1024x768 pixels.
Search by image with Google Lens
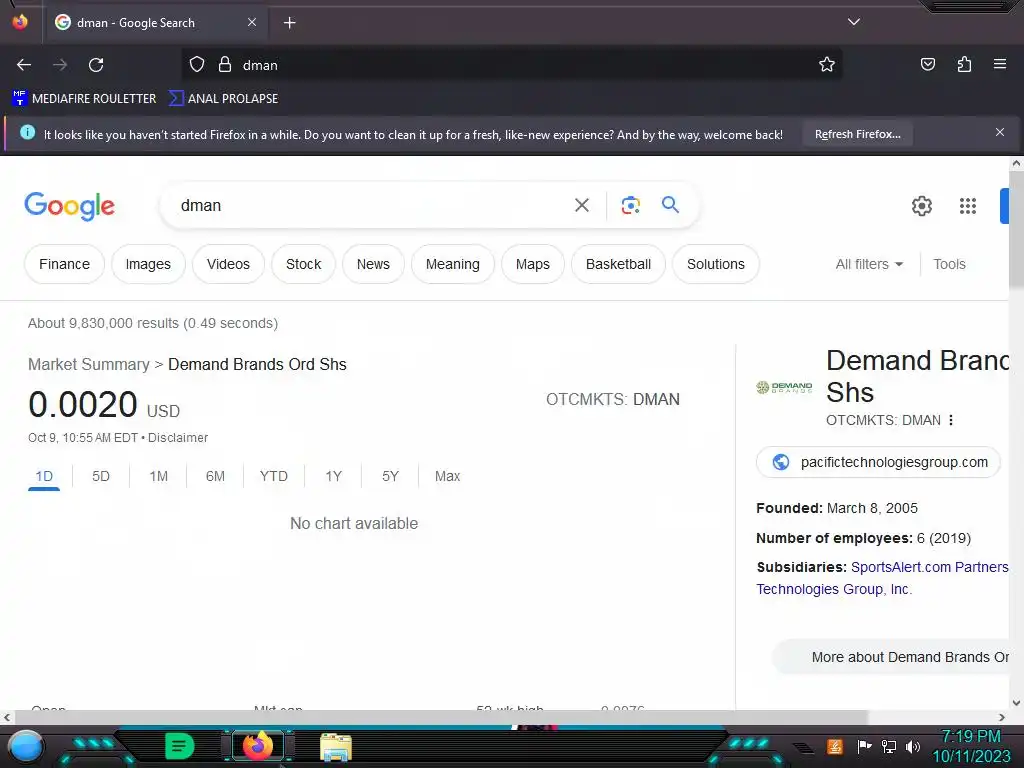[630, 206]
